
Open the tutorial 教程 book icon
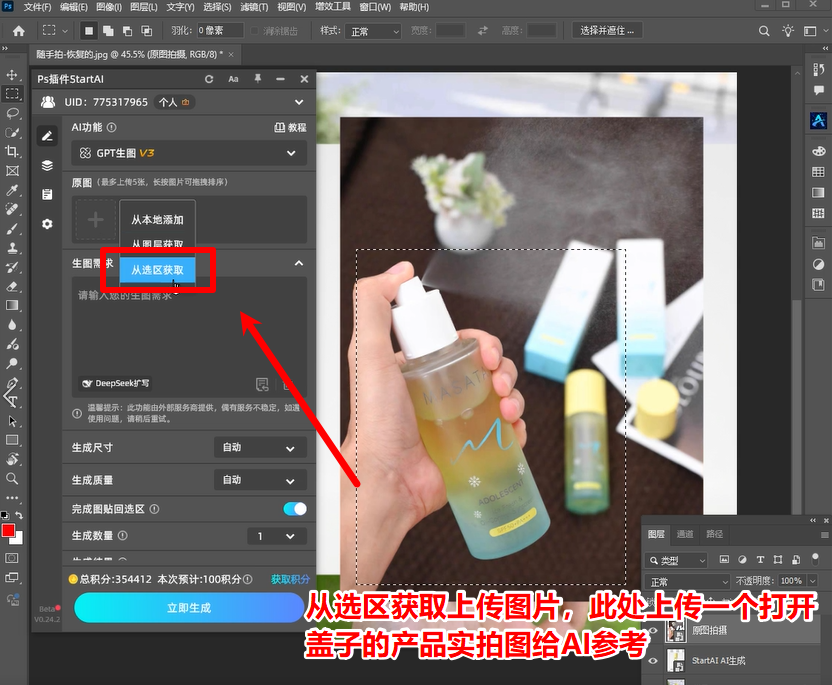tap(290, 127)
